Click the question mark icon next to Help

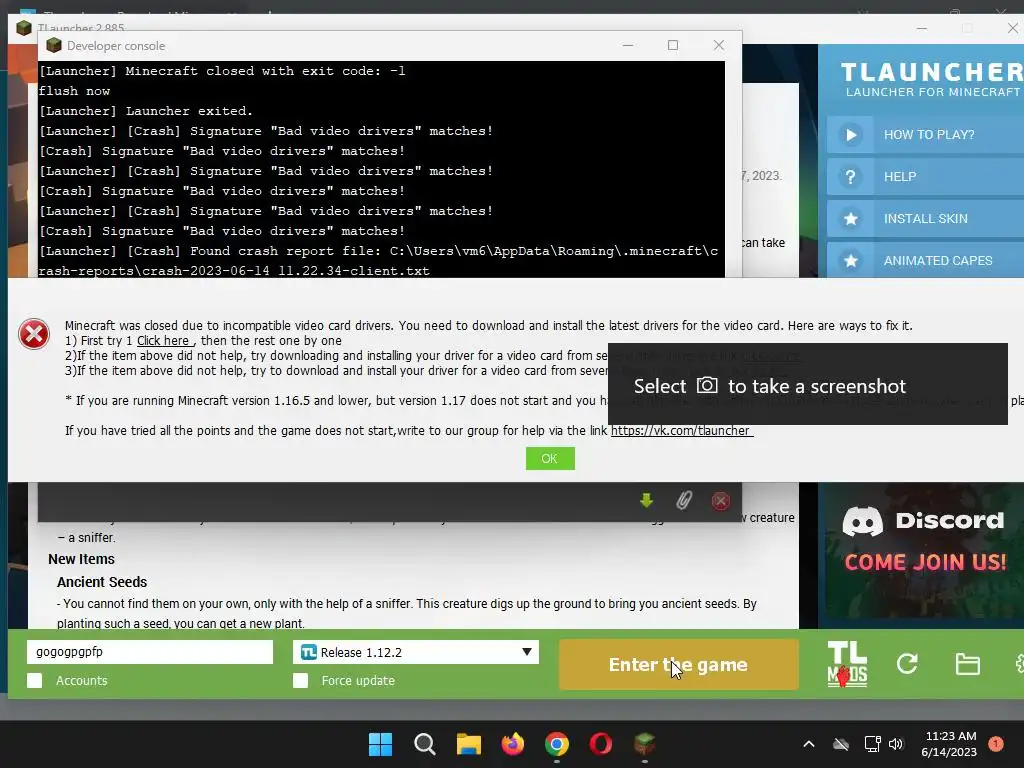pyautogui.click(x=850, y=176)
